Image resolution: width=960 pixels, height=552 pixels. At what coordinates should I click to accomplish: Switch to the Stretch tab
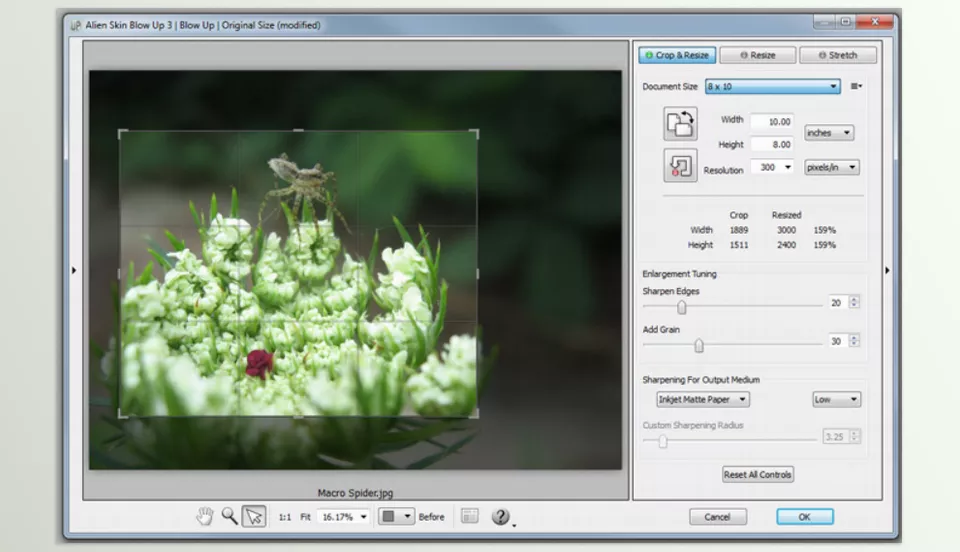click(838, 55)
